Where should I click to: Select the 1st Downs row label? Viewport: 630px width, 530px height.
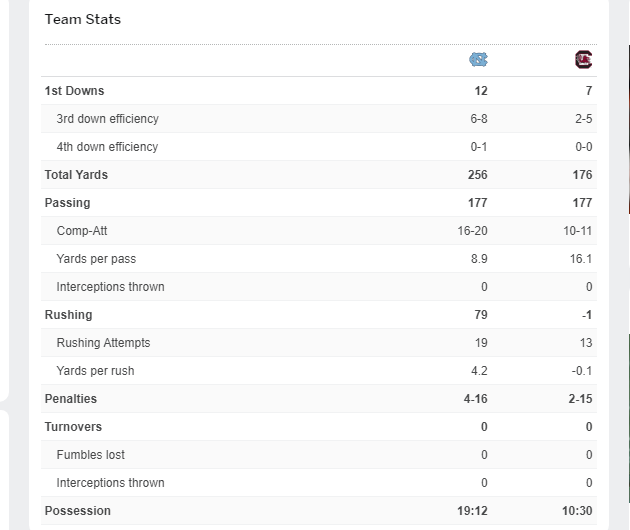tap(74, 91)
